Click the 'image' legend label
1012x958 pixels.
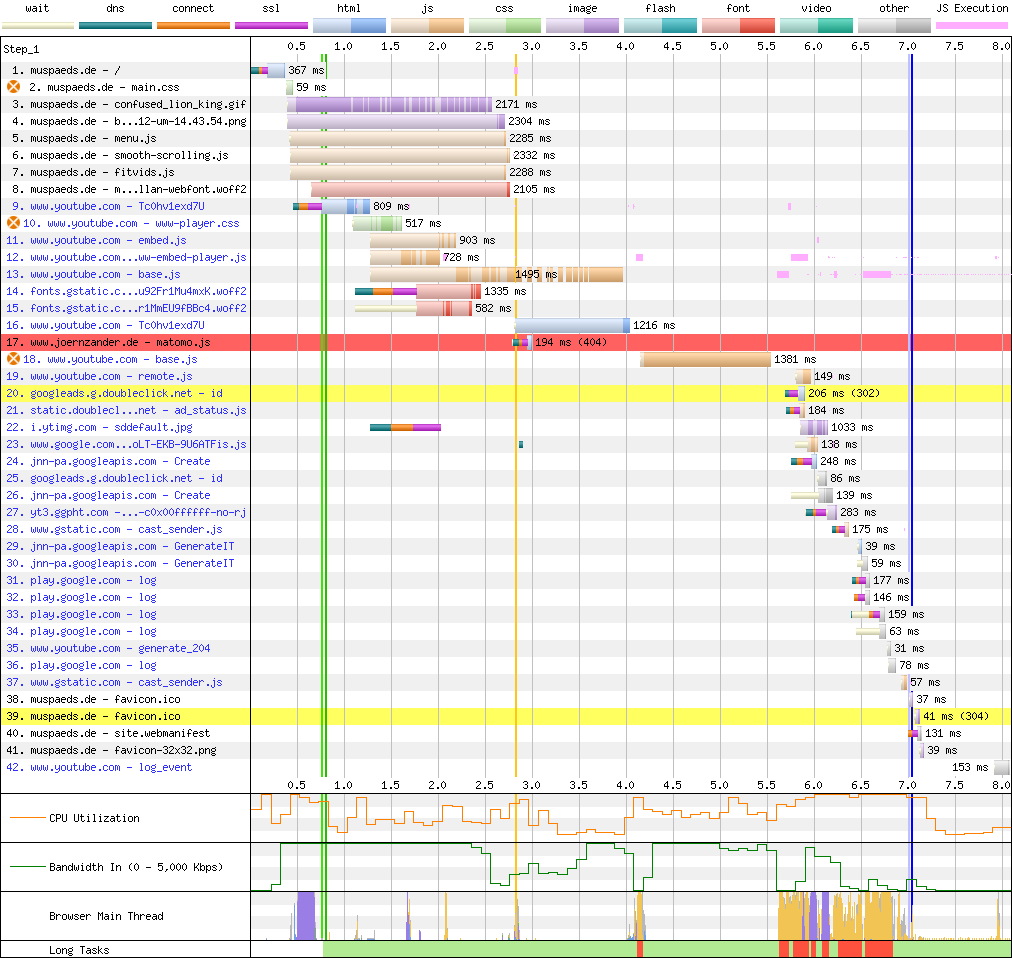tap(582, 8)
